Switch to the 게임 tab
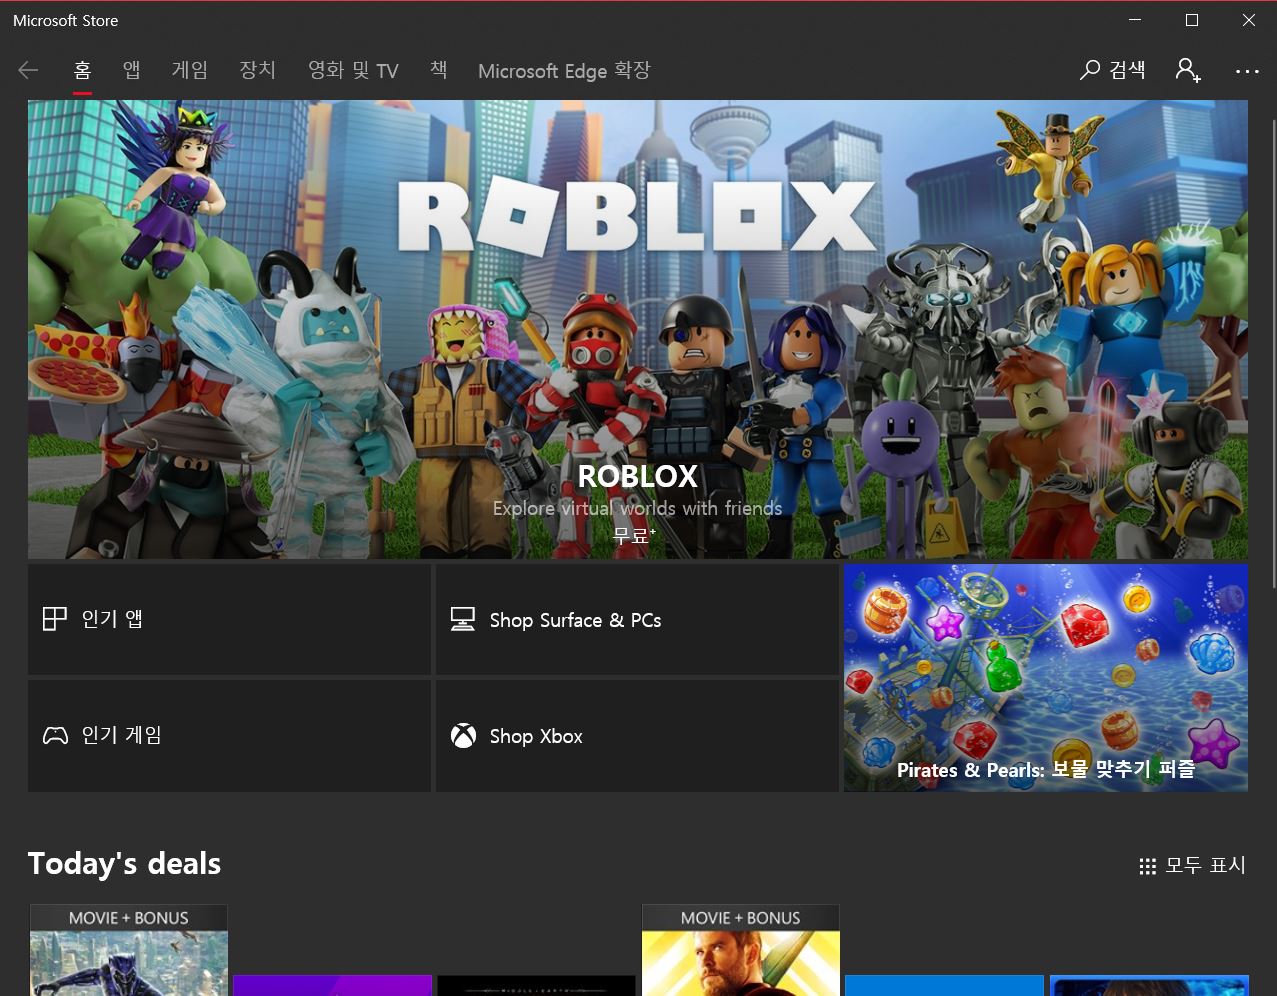 pyautogui.click(x=190, y=70)
